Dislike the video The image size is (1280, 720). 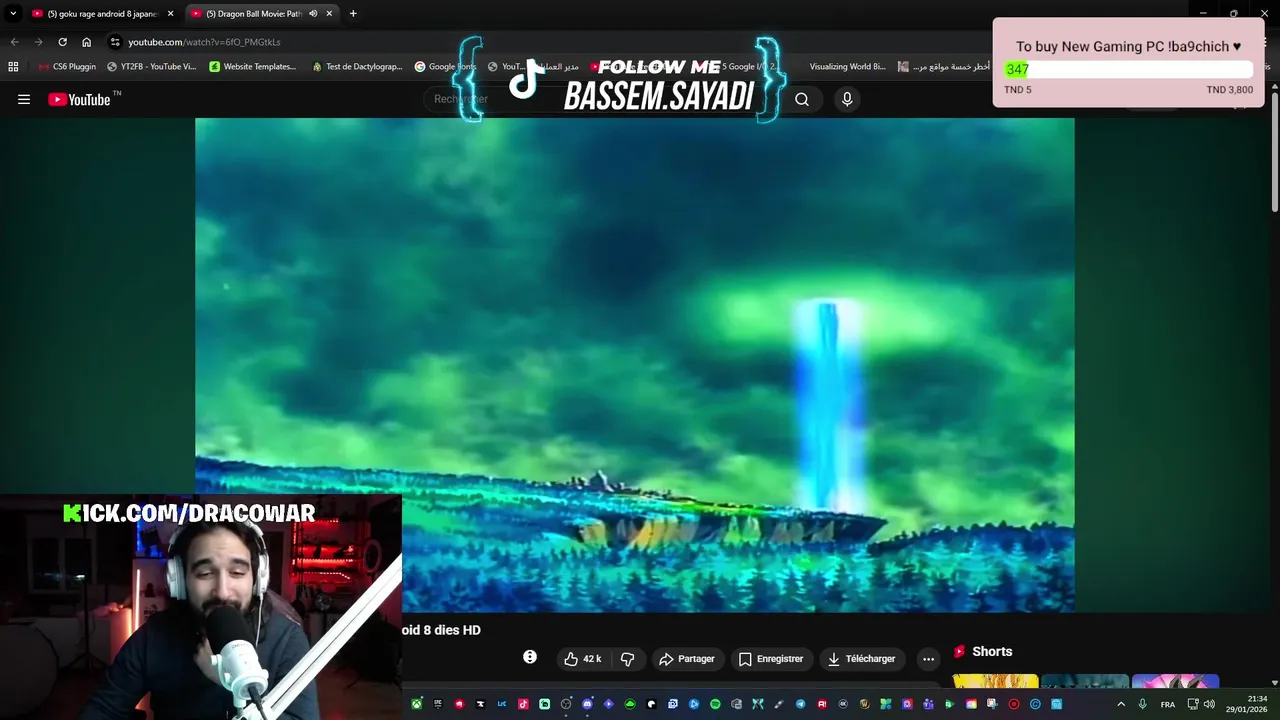click(628, 659)
